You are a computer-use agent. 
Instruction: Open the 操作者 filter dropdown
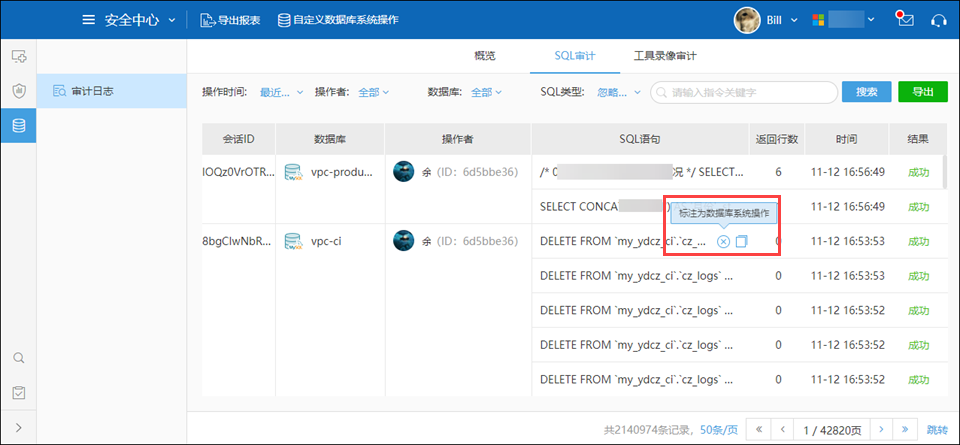coord(373,92)
